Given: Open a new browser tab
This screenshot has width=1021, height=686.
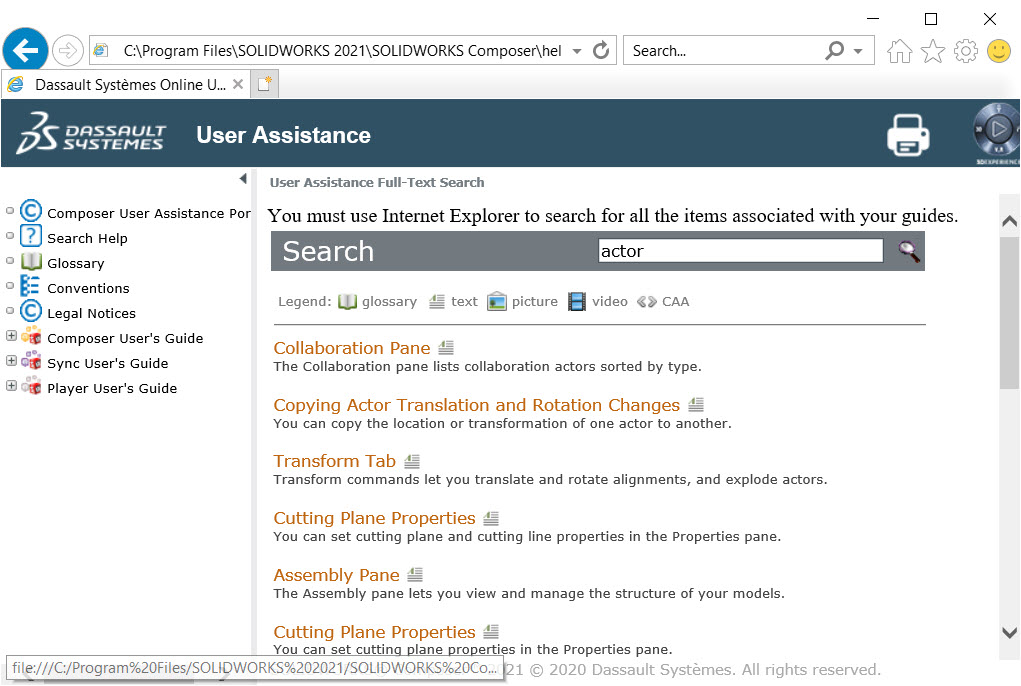Looking at the screenshot, I should [x=264, y=84].
